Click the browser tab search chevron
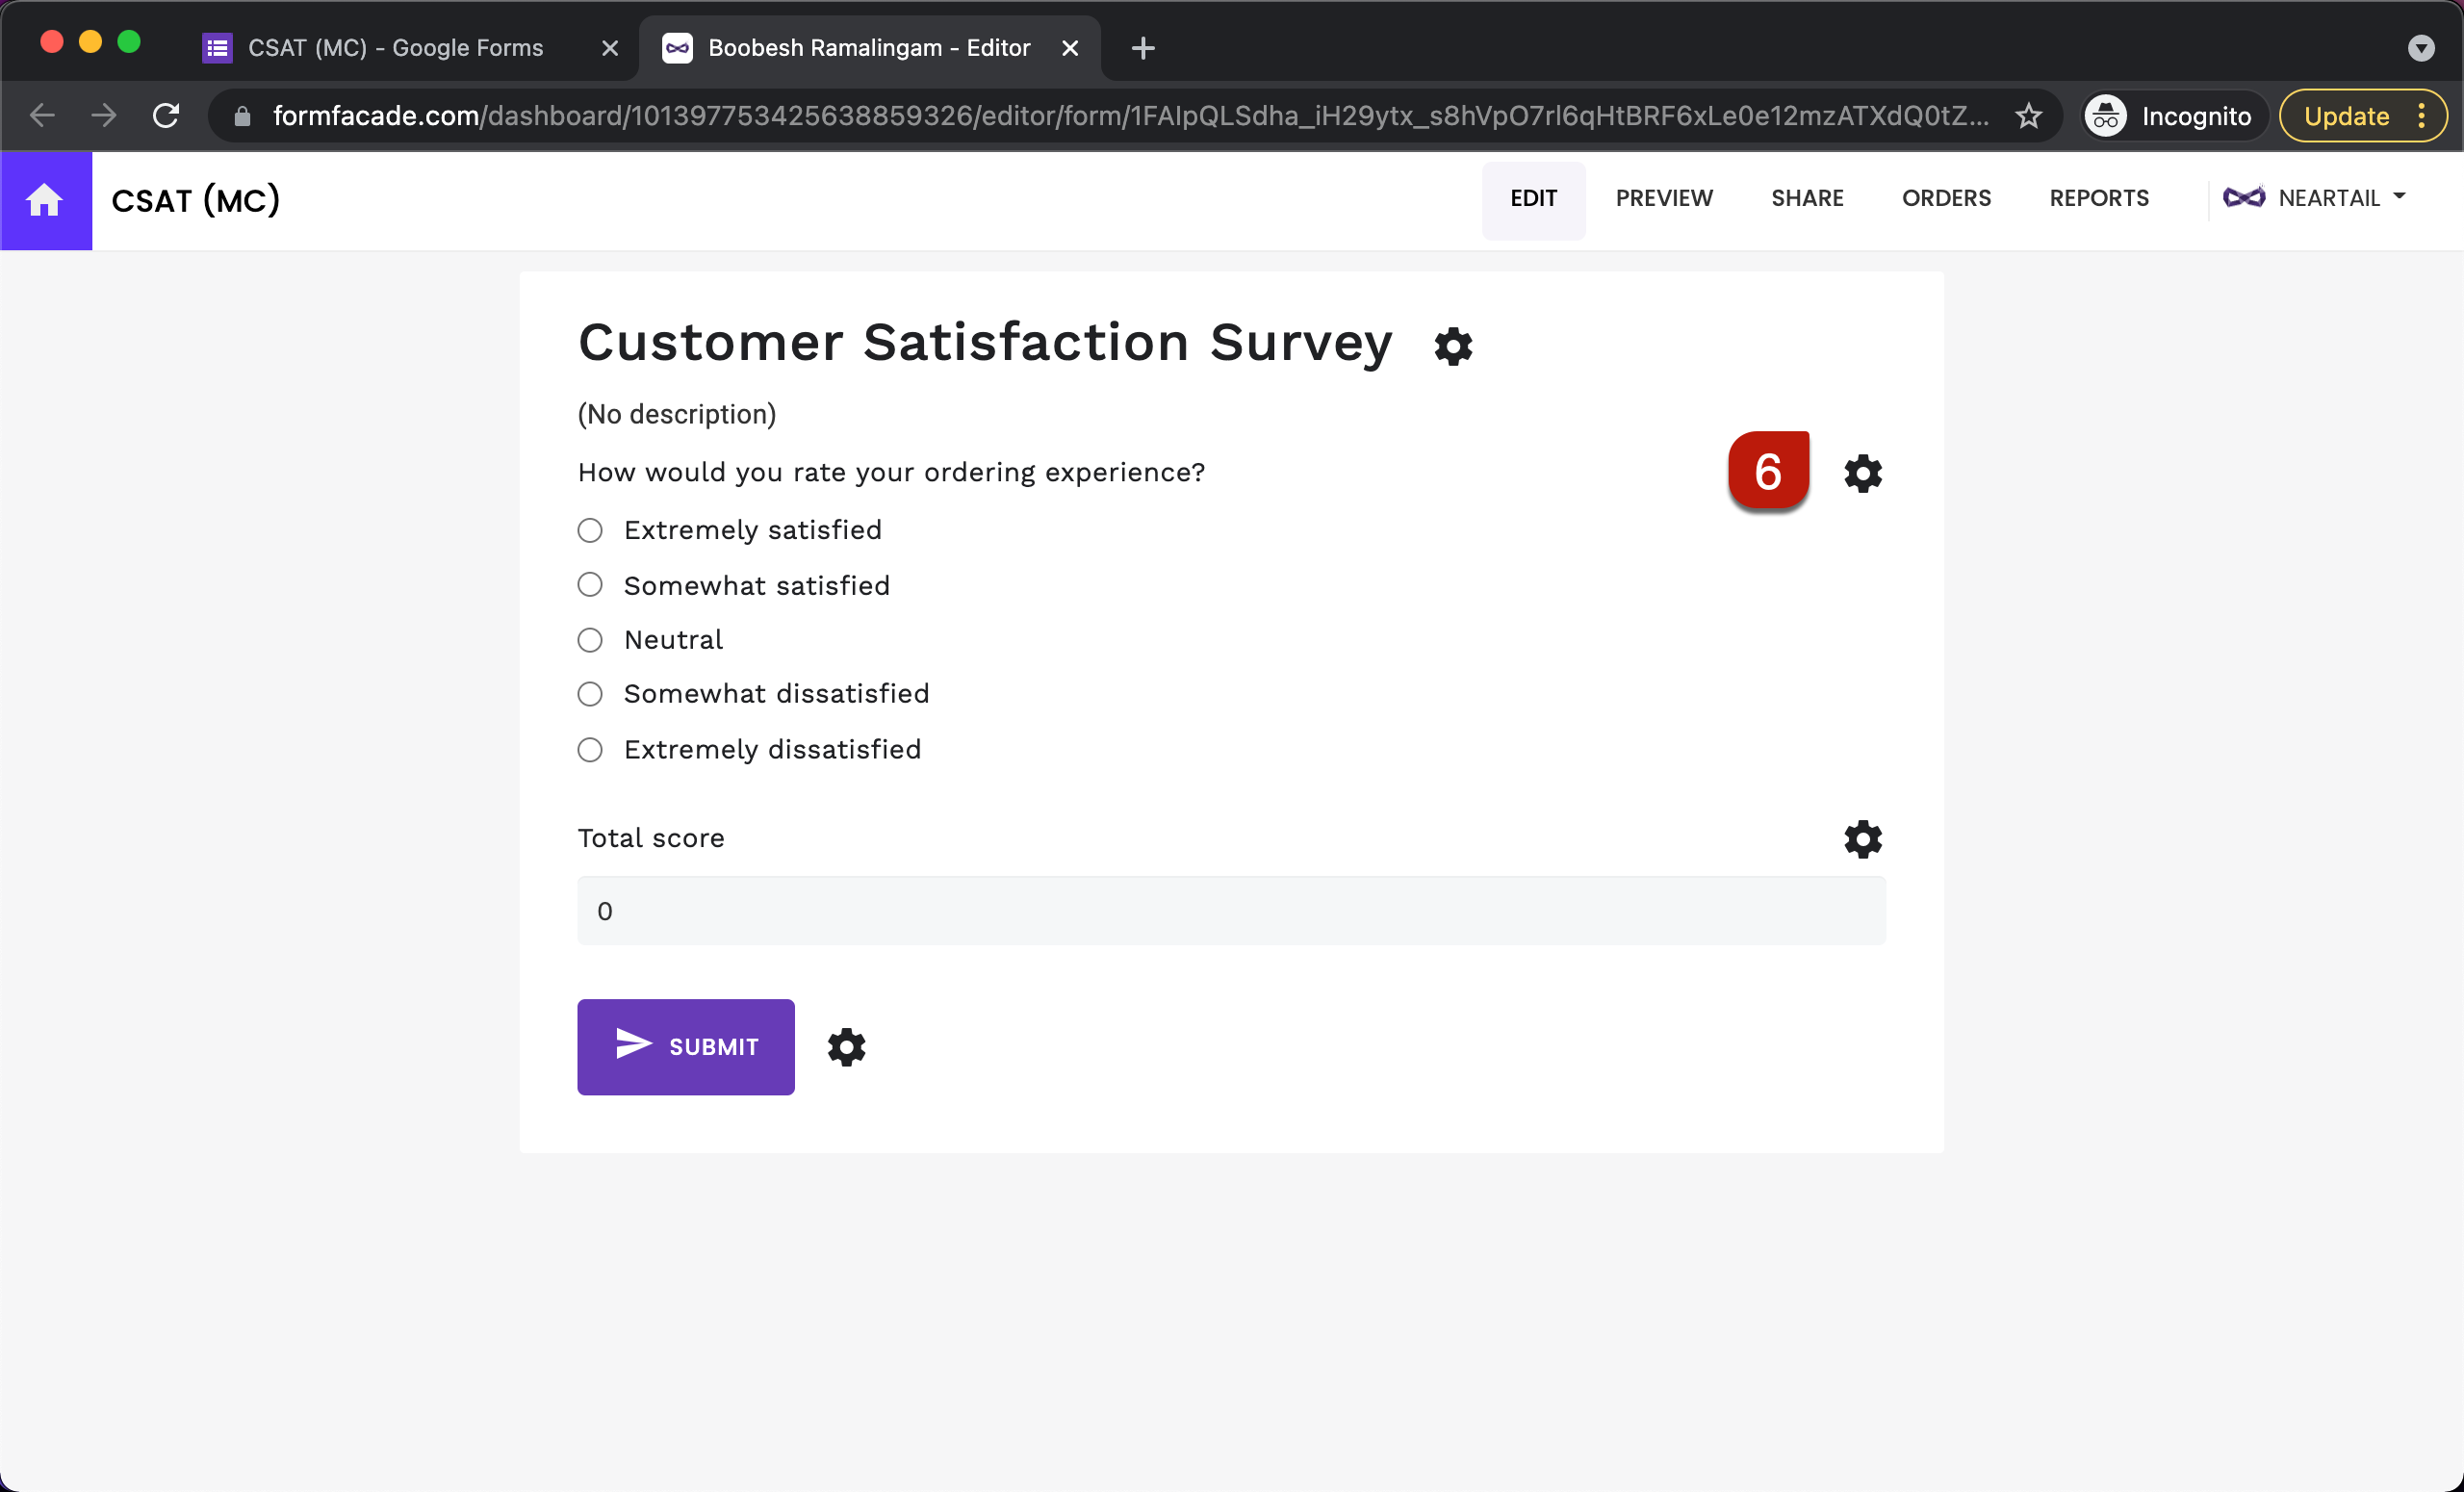2464x1492 pixels. pos(2421,47)
